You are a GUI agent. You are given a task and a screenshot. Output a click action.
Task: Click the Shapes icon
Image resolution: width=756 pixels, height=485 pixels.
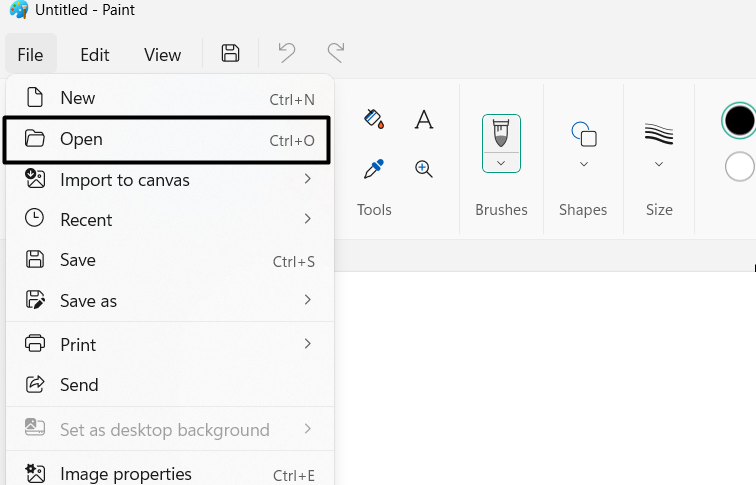tap(583, 133)
